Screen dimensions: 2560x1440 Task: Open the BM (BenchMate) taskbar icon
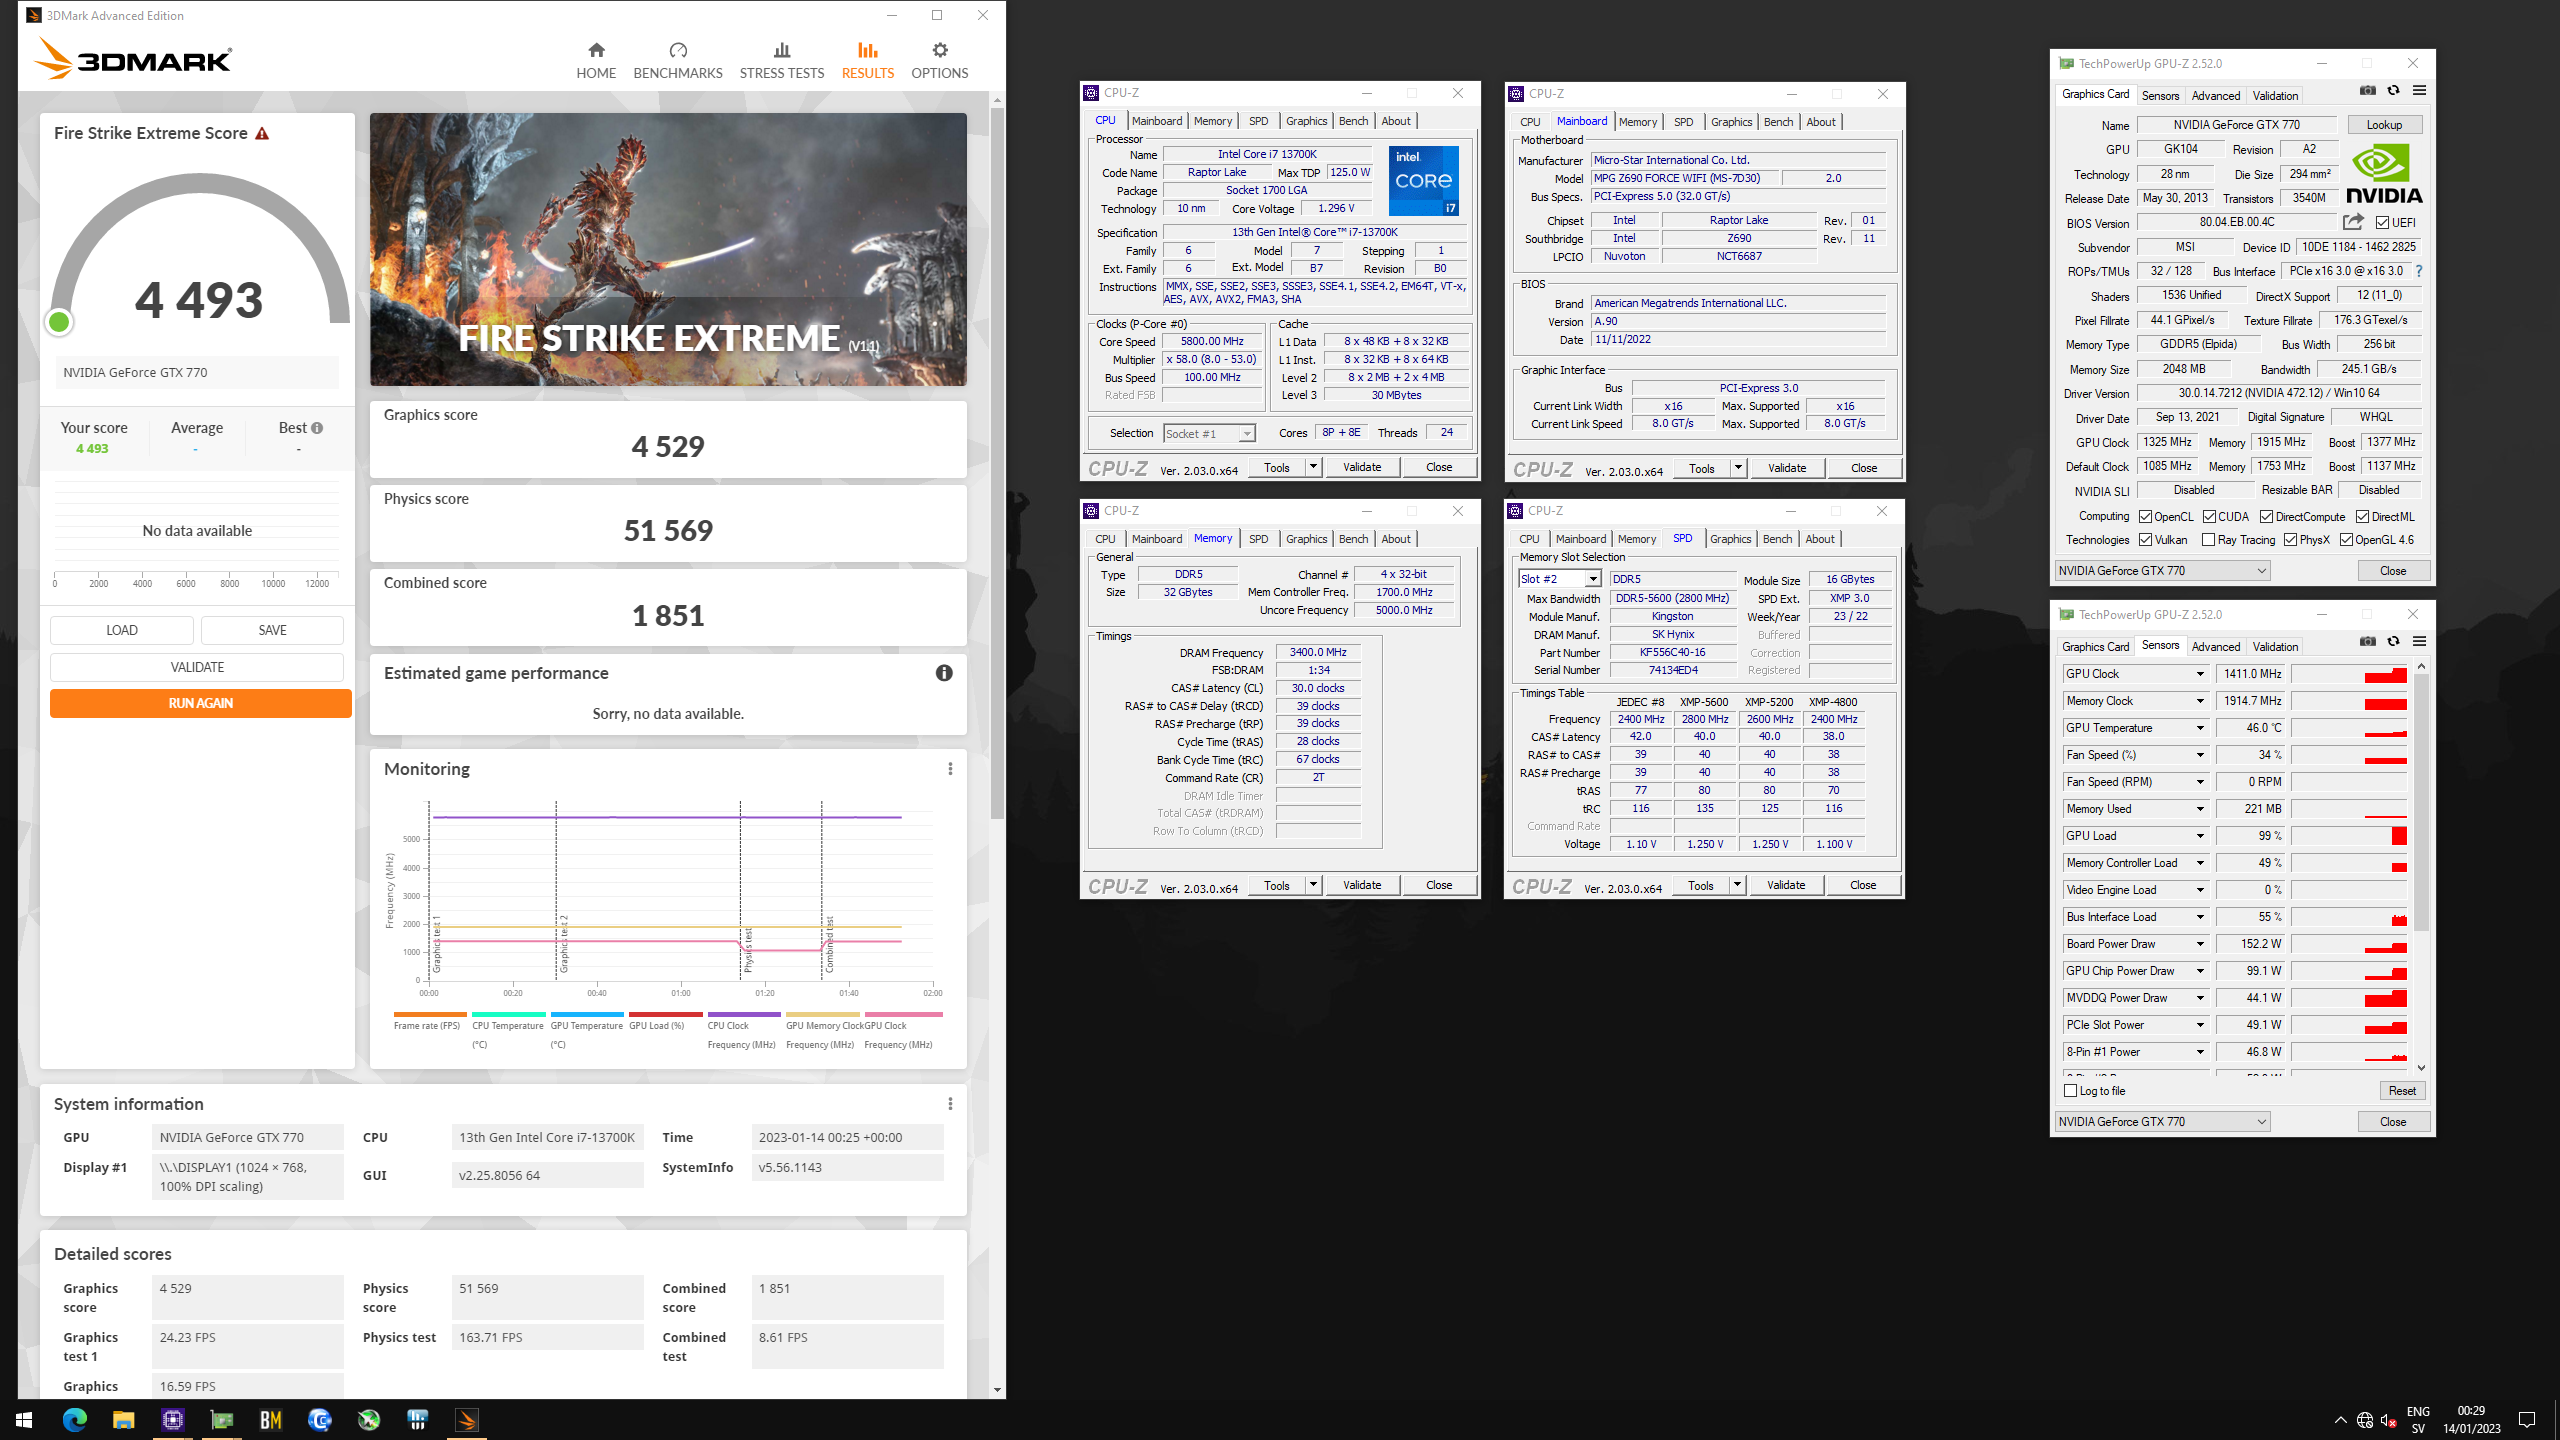point(271,1419)
